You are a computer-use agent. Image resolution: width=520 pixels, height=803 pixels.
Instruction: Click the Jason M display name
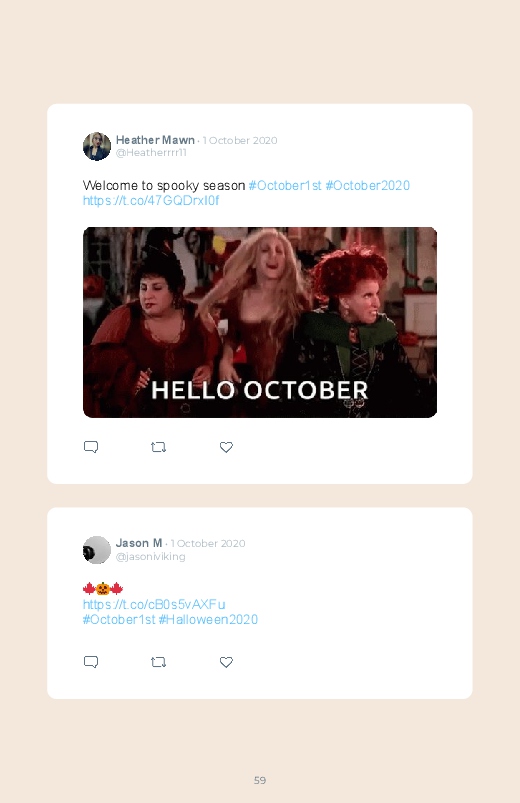tap(139, 543)
